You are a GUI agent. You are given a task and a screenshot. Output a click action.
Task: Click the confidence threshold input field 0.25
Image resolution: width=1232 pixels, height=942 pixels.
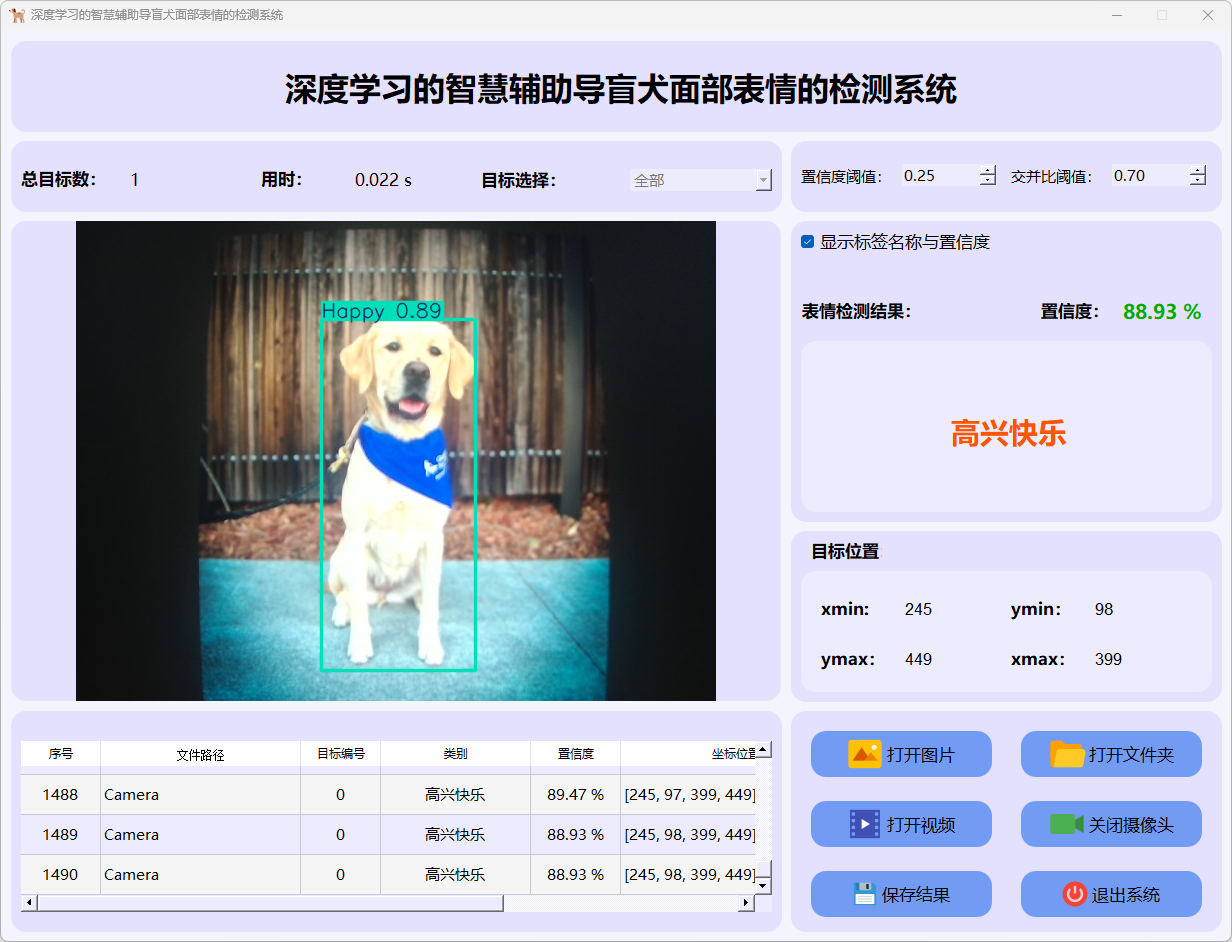[938, 176]
